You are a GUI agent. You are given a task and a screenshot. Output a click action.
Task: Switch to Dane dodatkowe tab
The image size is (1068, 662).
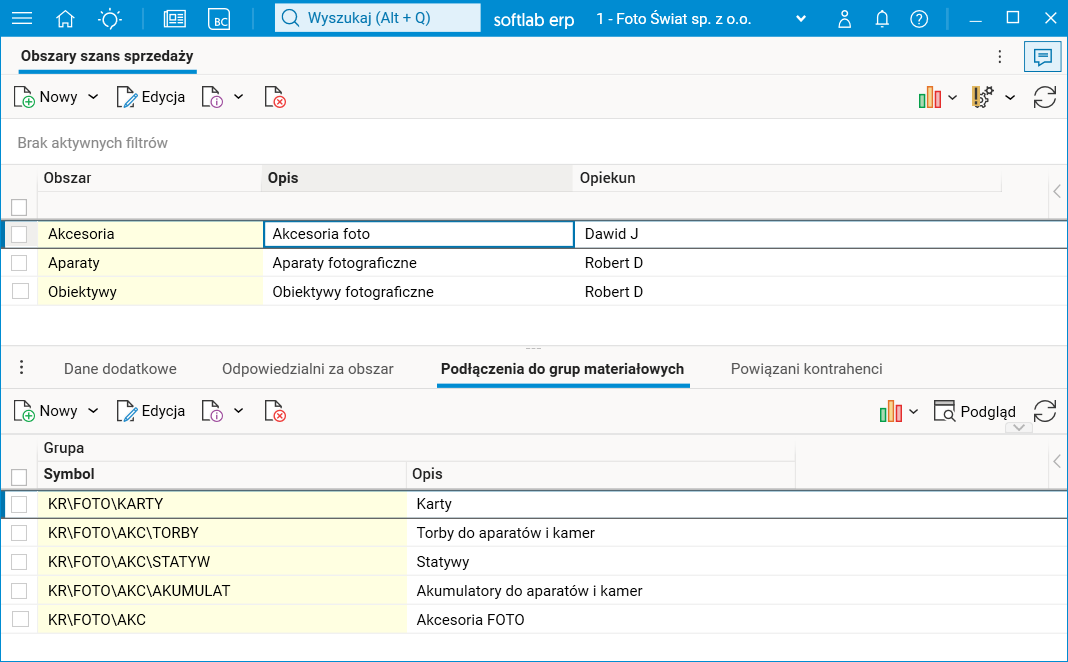pos(120,369)
